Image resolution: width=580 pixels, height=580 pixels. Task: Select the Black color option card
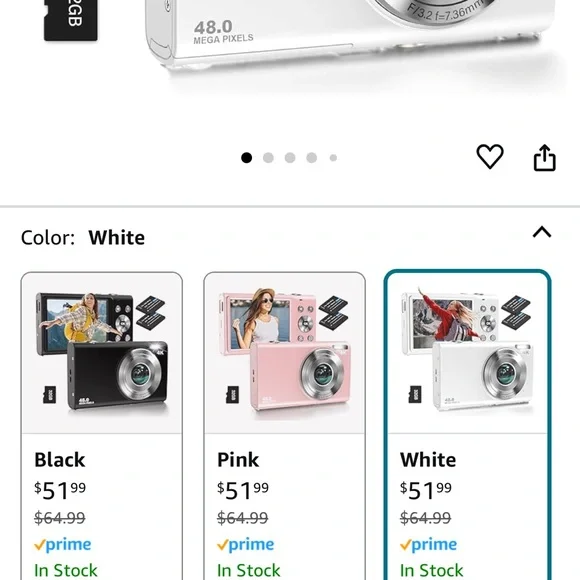point(102,425)
